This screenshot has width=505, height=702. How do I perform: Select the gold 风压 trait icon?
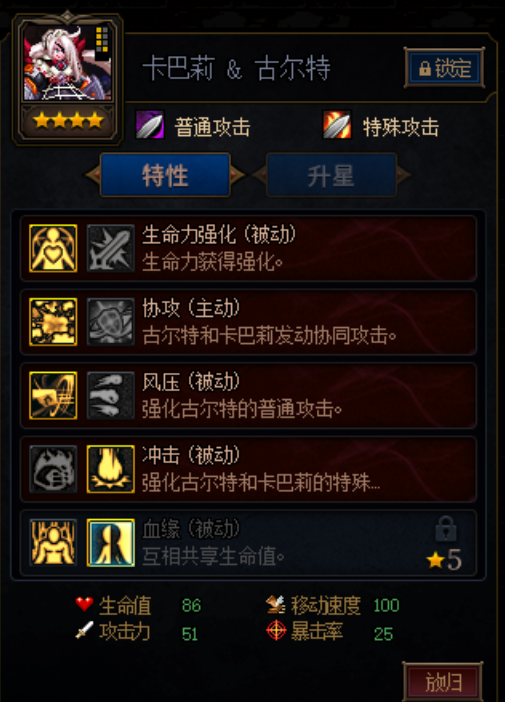[x=53, y=395]
